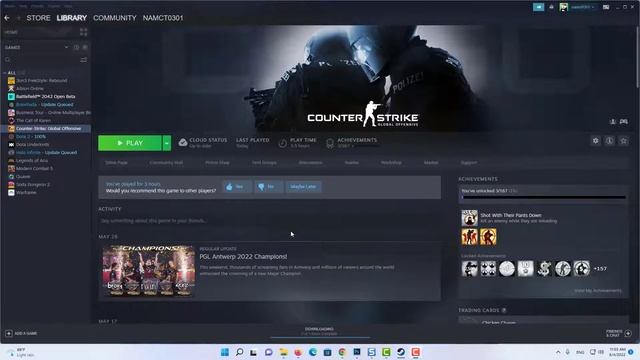Screen dimensions: 640x360
Task: Open the Windows Start button
Action: click(x=225, y=352)
